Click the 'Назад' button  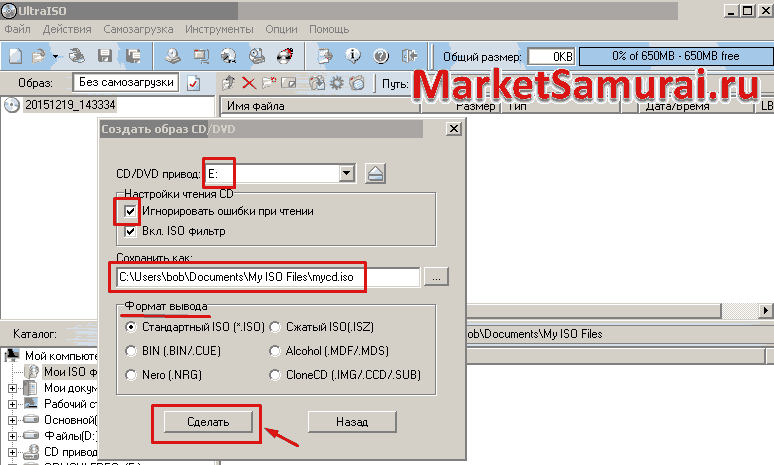coord(352,422)
